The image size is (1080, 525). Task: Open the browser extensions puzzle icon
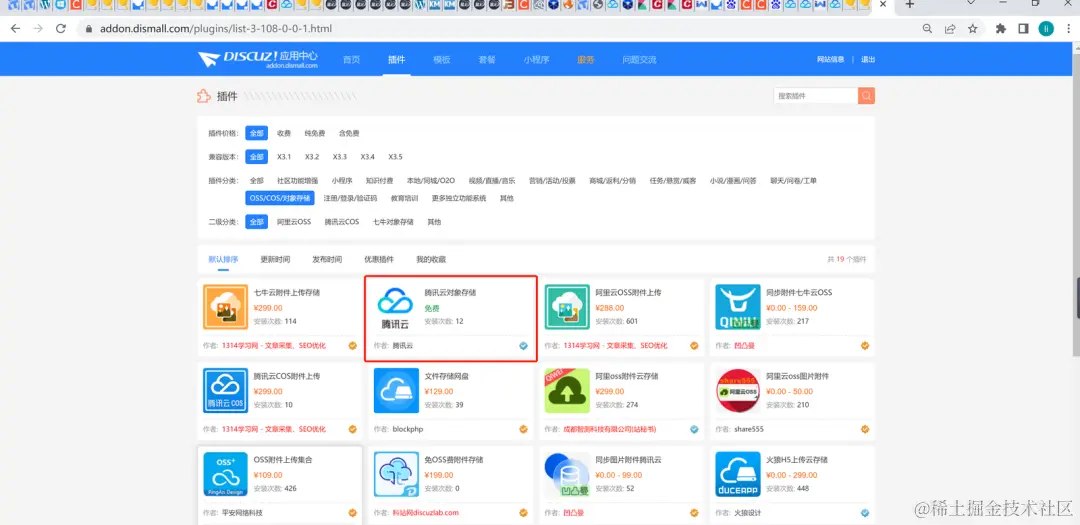1001,29
